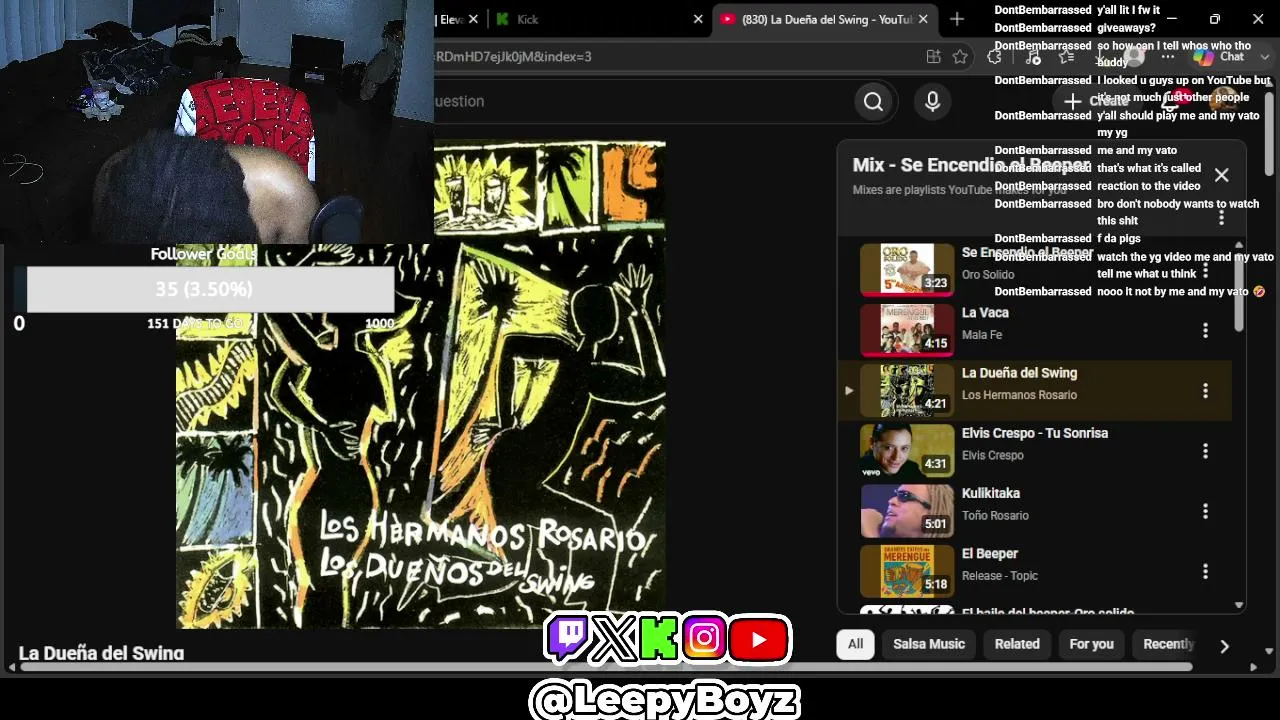Click the Kulikitaka thumbnail with 5:01 duration

[907, 511]
